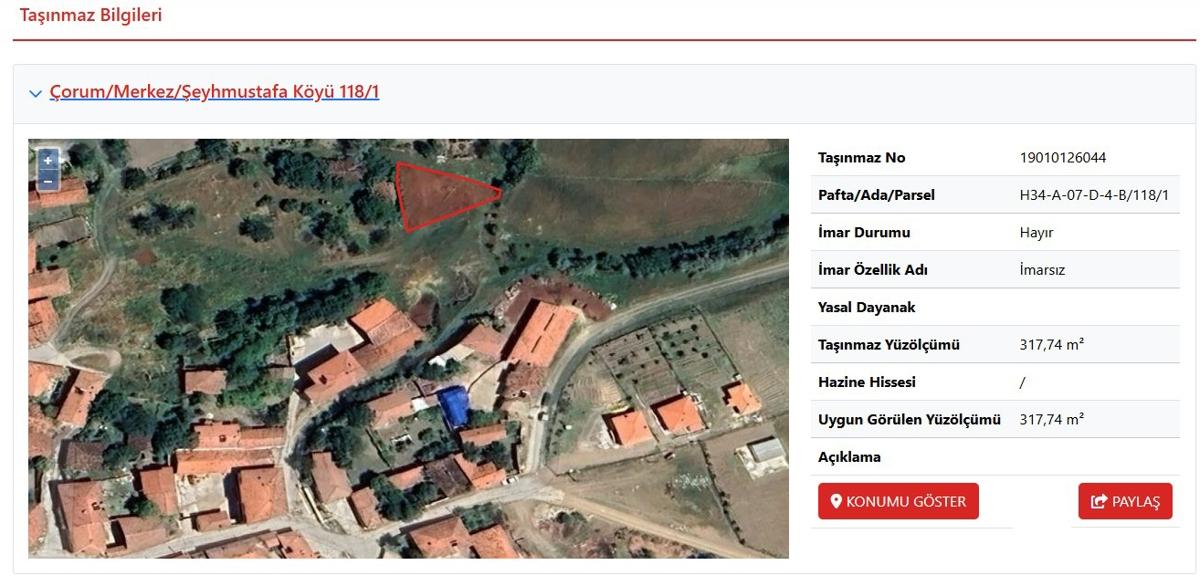Click the Yasal Dayanak row label
The width and height of the screenshot is (1200, 586).
tap(867, 308)
